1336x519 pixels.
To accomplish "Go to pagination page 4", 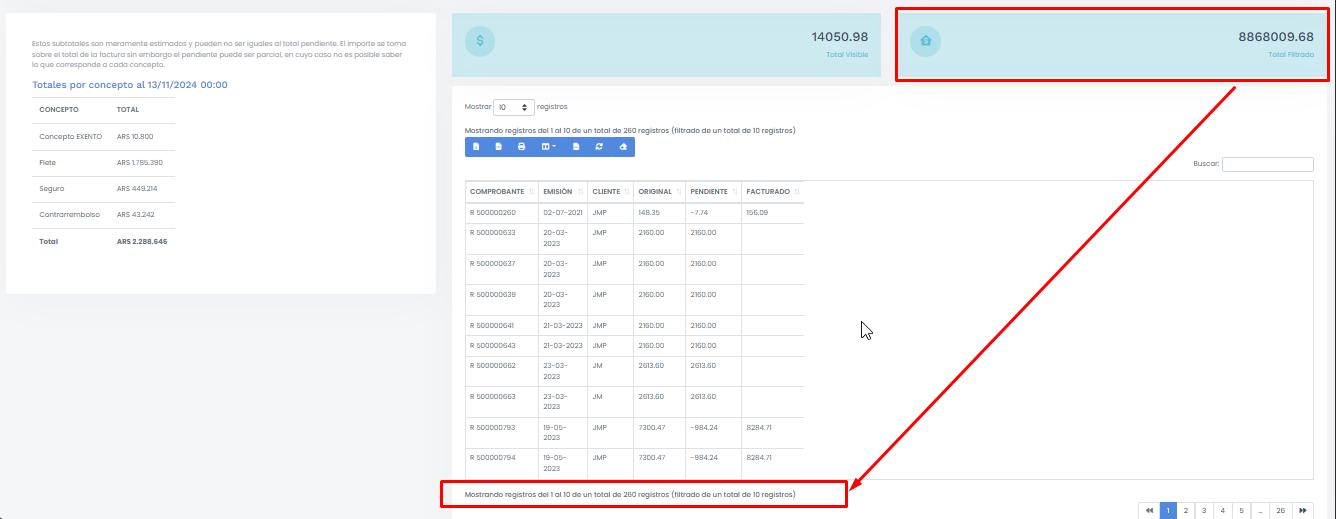I will [1222, 510].
